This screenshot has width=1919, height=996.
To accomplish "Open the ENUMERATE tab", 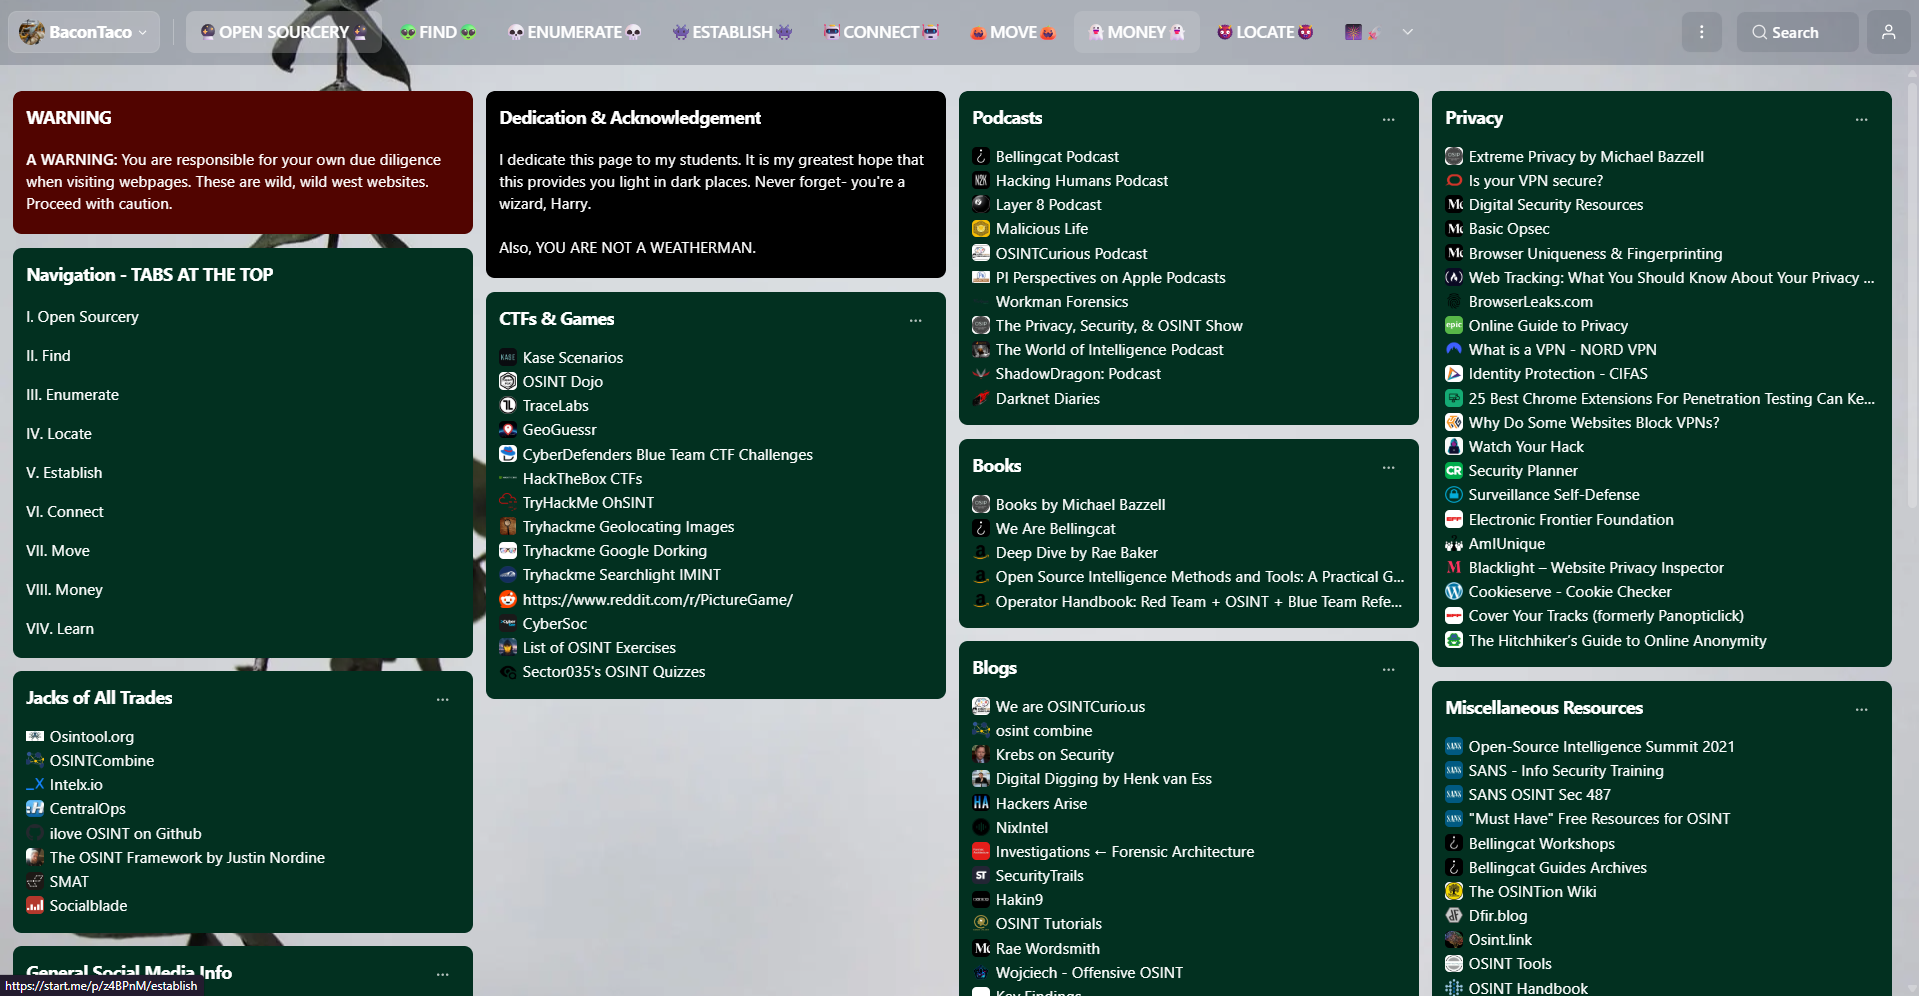I will point(574,32).
